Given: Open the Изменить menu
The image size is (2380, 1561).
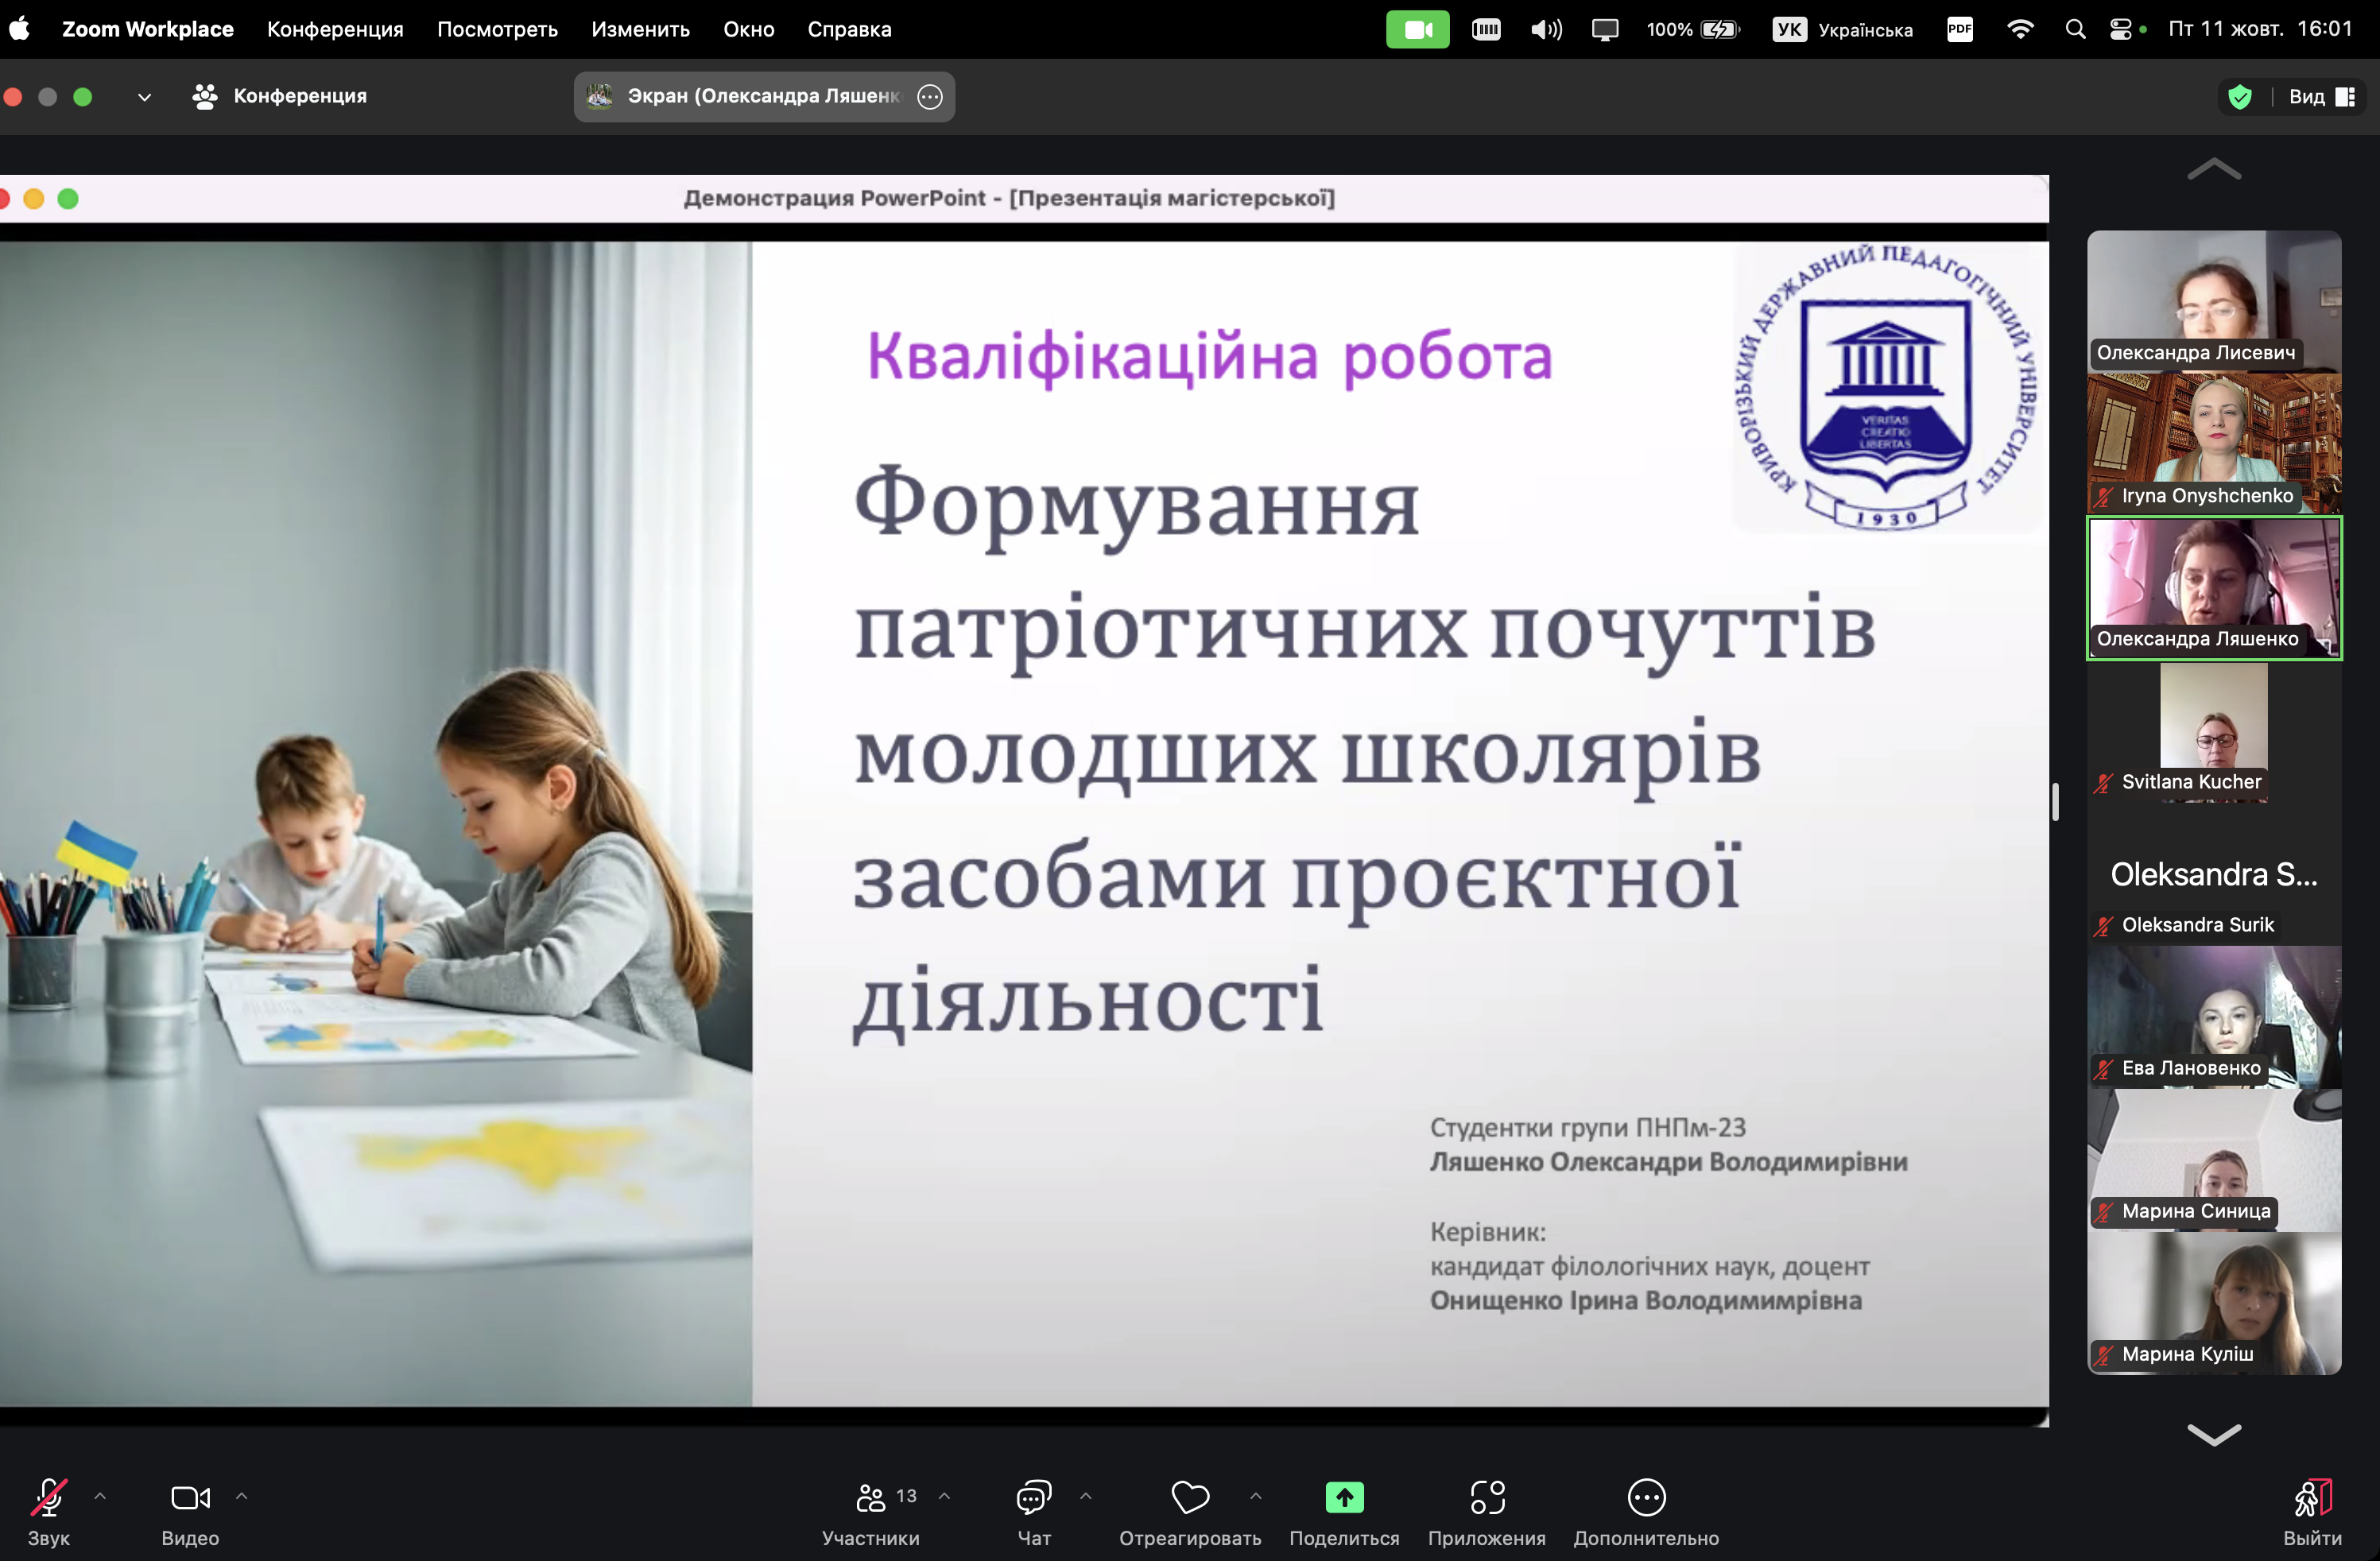Looking at the screenshot, I should pyautogui.click(x=640, y=29).
